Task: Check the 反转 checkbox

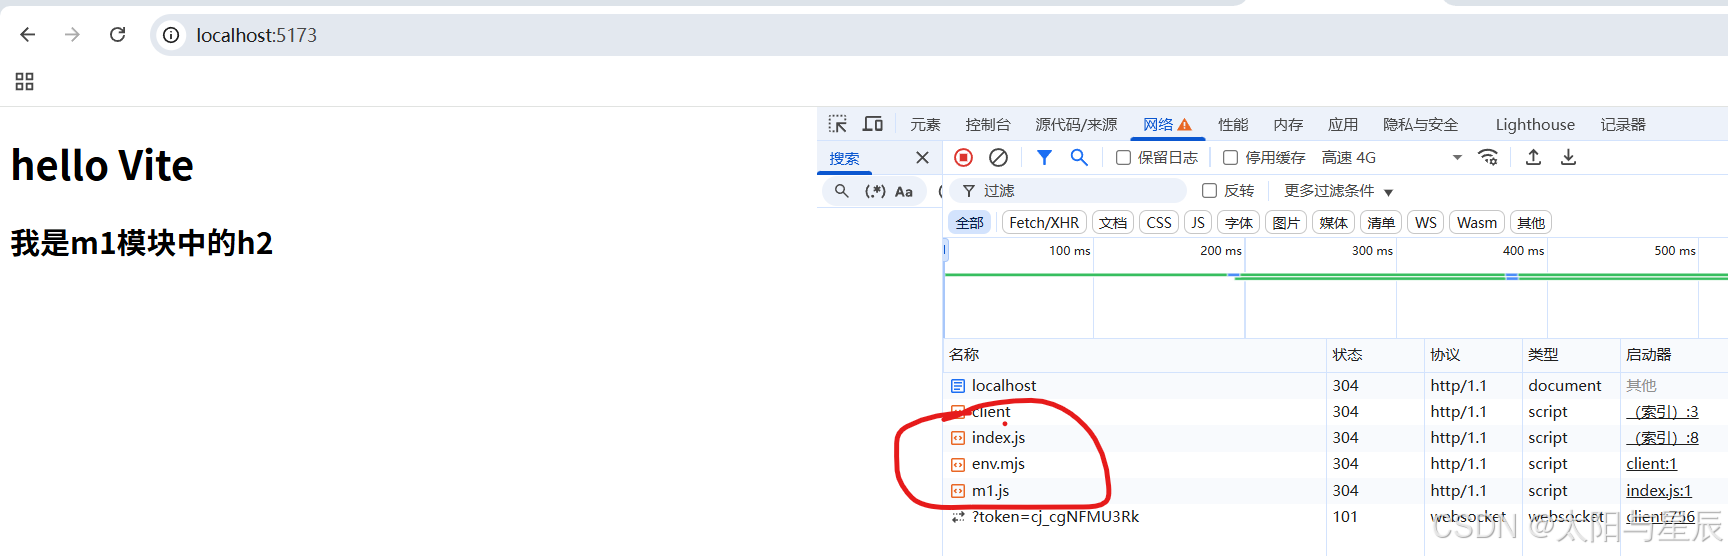Action: [1210, 191]
